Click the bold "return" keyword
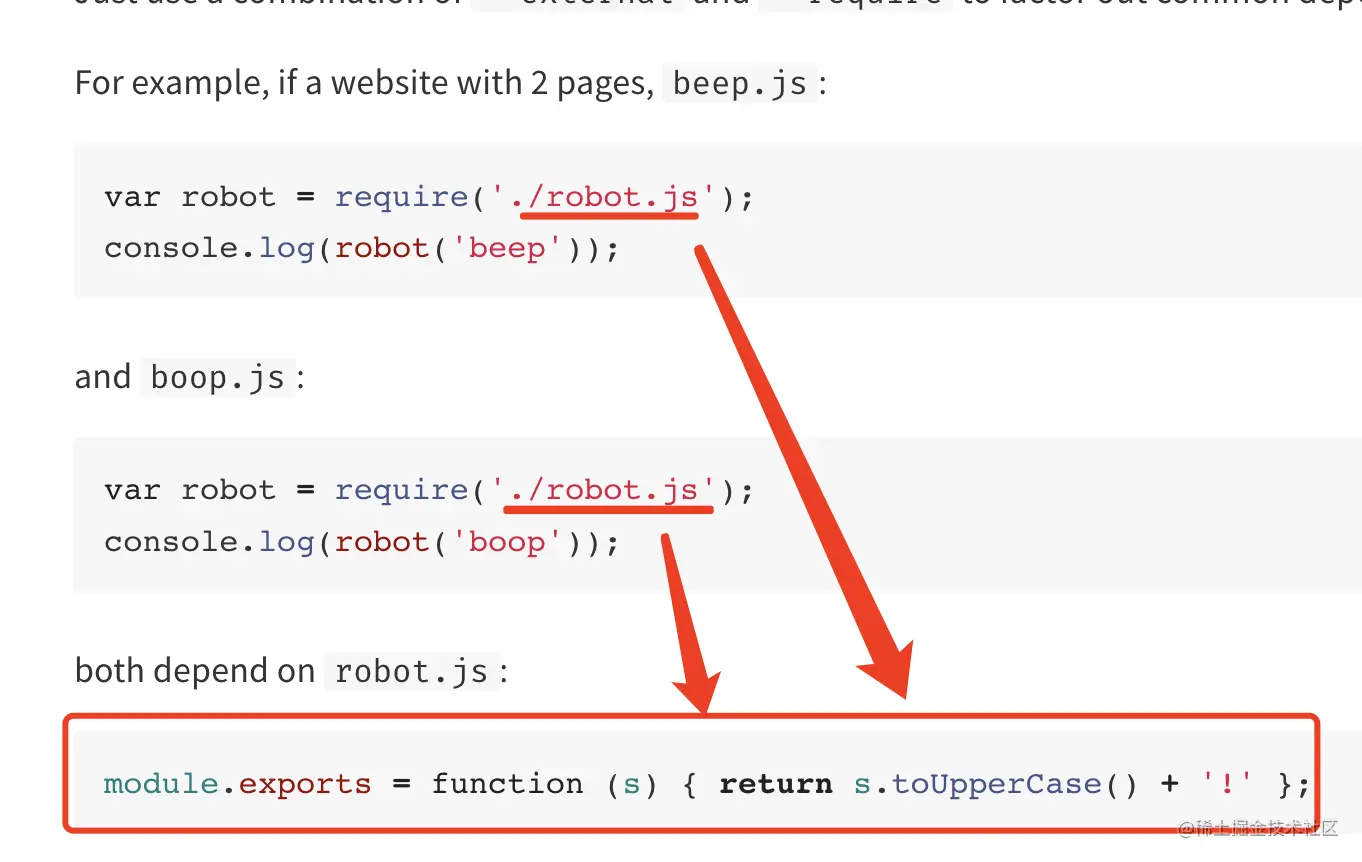1362x862 pixels. coord(776,784)
